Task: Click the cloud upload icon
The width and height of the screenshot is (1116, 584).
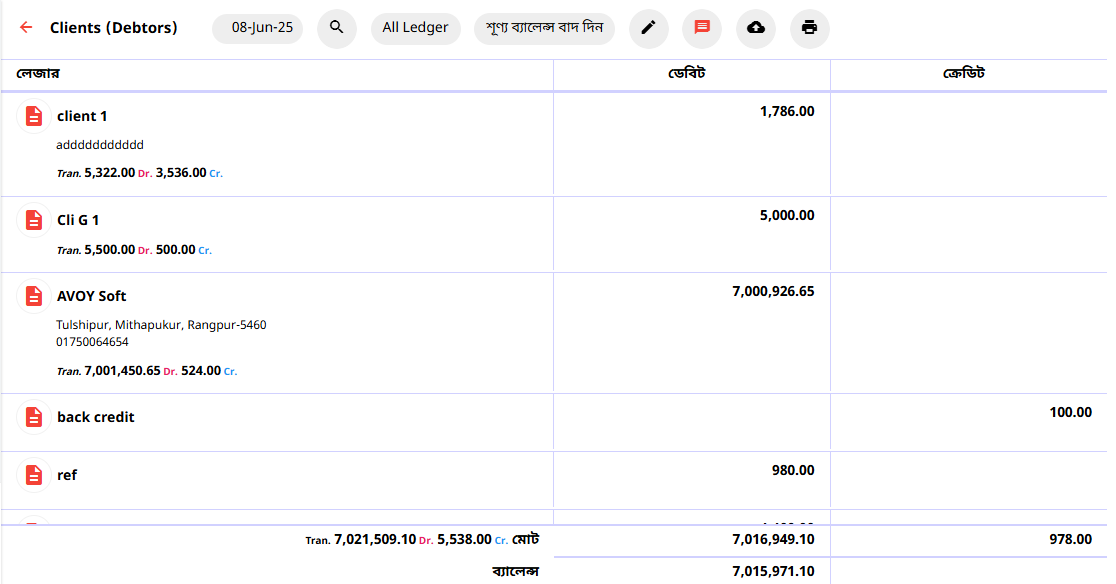Action: [756, 28]
